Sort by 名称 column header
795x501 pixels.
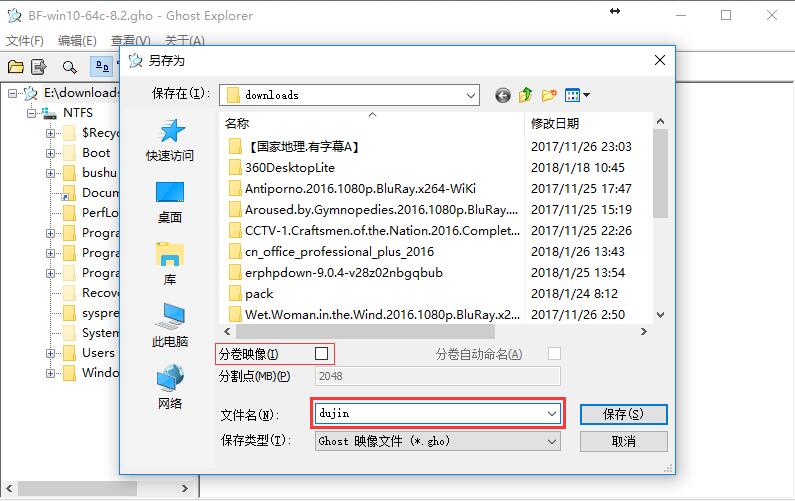(x=372, y=123)
